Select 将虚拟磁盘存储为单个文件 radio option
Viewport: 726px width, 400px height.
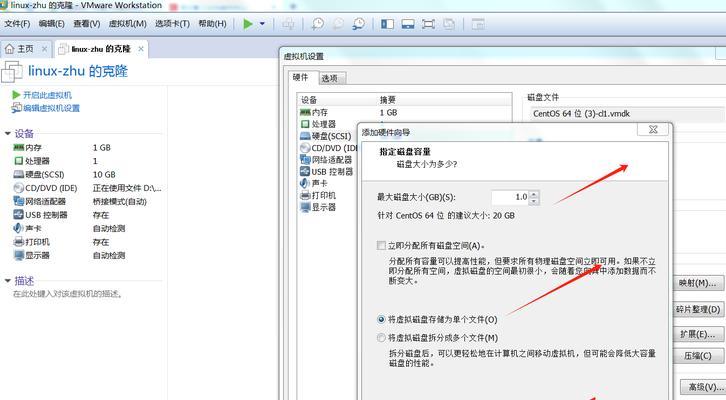click(381, 319)
